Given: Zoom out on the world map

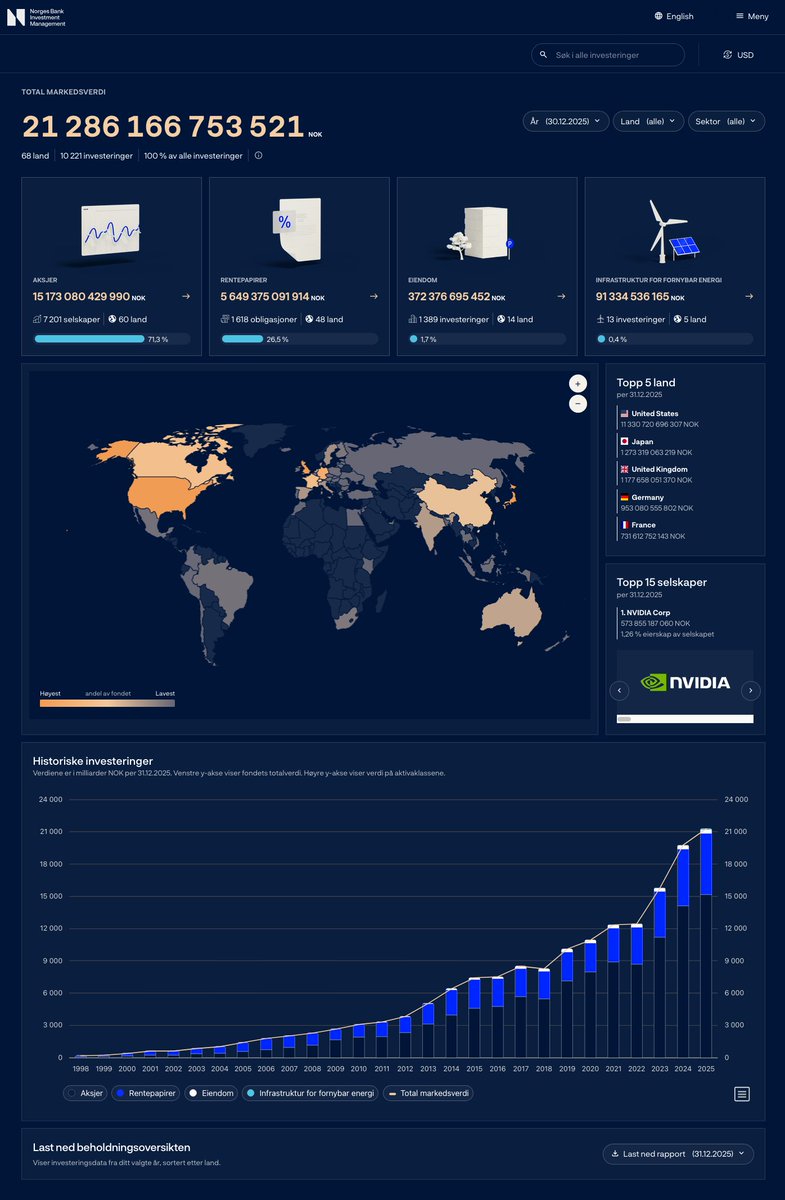Looking at the screenshot, I should coord(577,404).
